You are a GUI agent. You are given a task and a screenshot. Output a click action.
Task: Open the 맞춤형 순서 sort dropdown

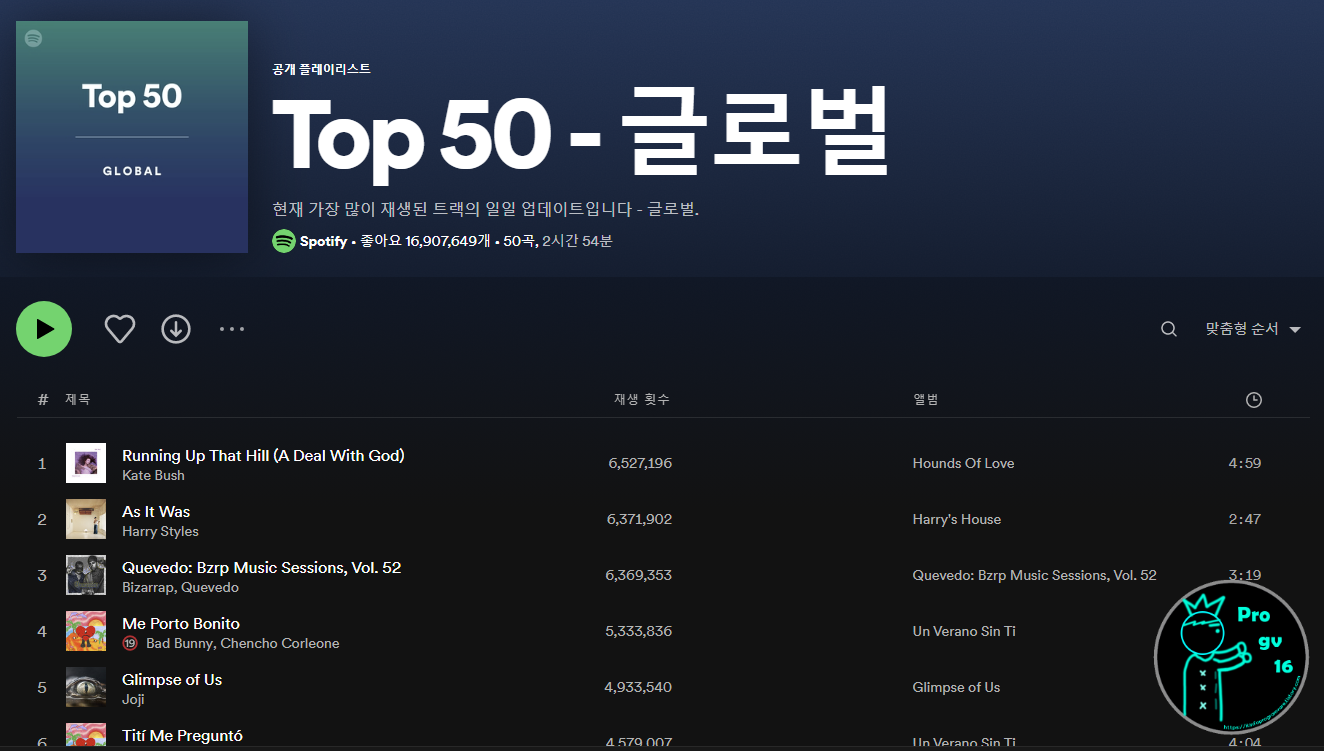pyautogui.click(x=1253, y=329)
